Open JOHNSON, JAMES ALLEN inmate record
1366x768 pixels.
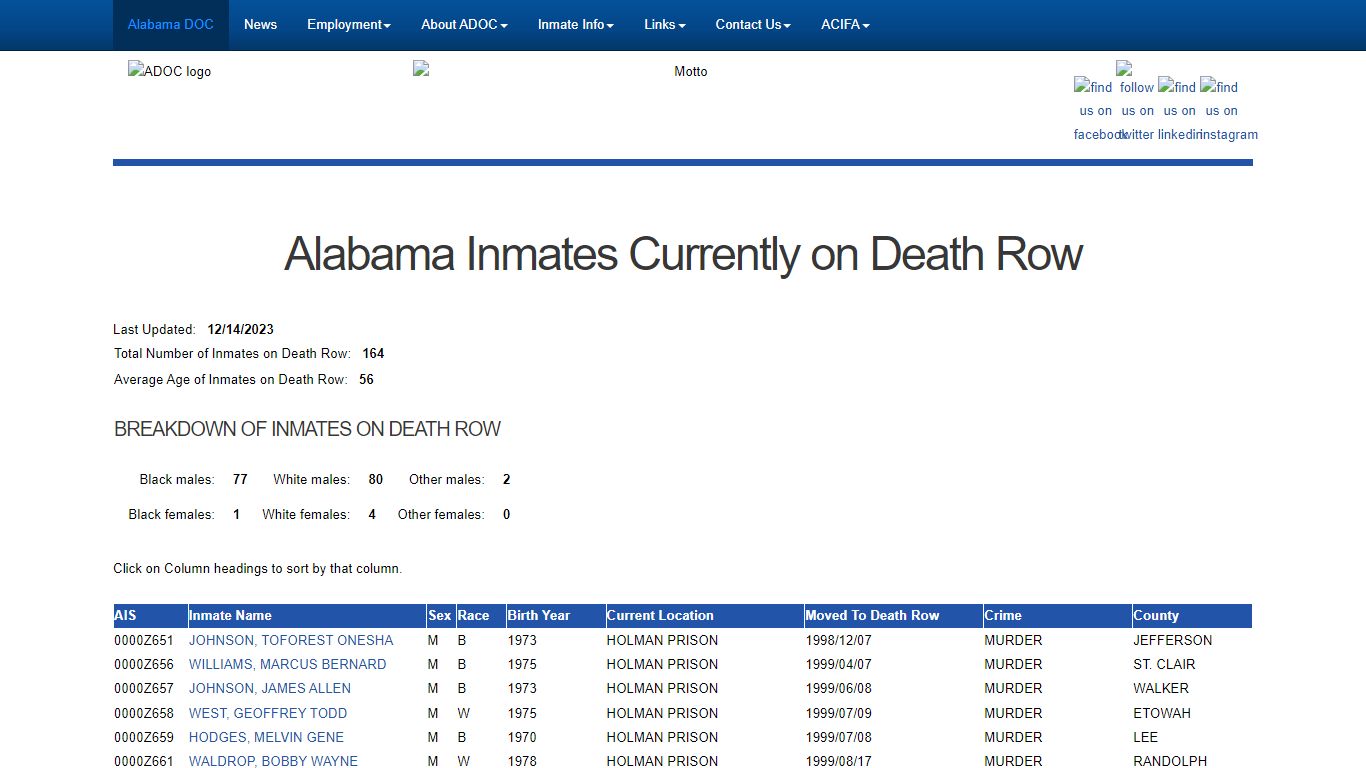pyautogui.click(x=270, y=688)
